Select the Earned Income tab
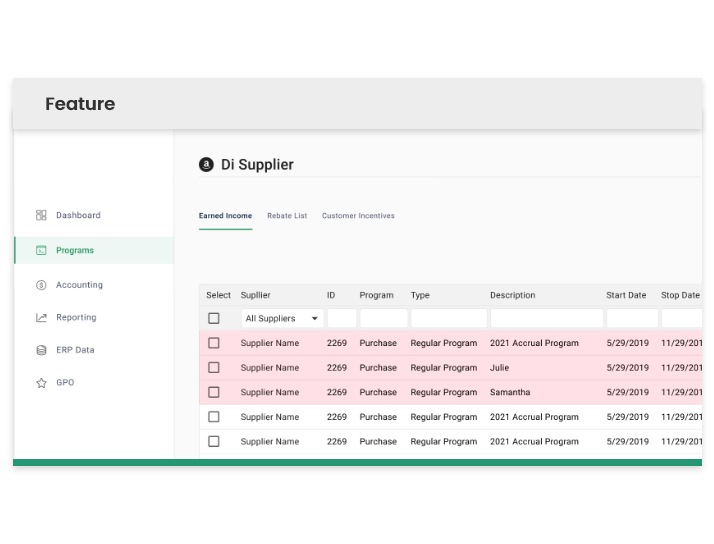Screen dimensions: 714x544 coord(225,216)
